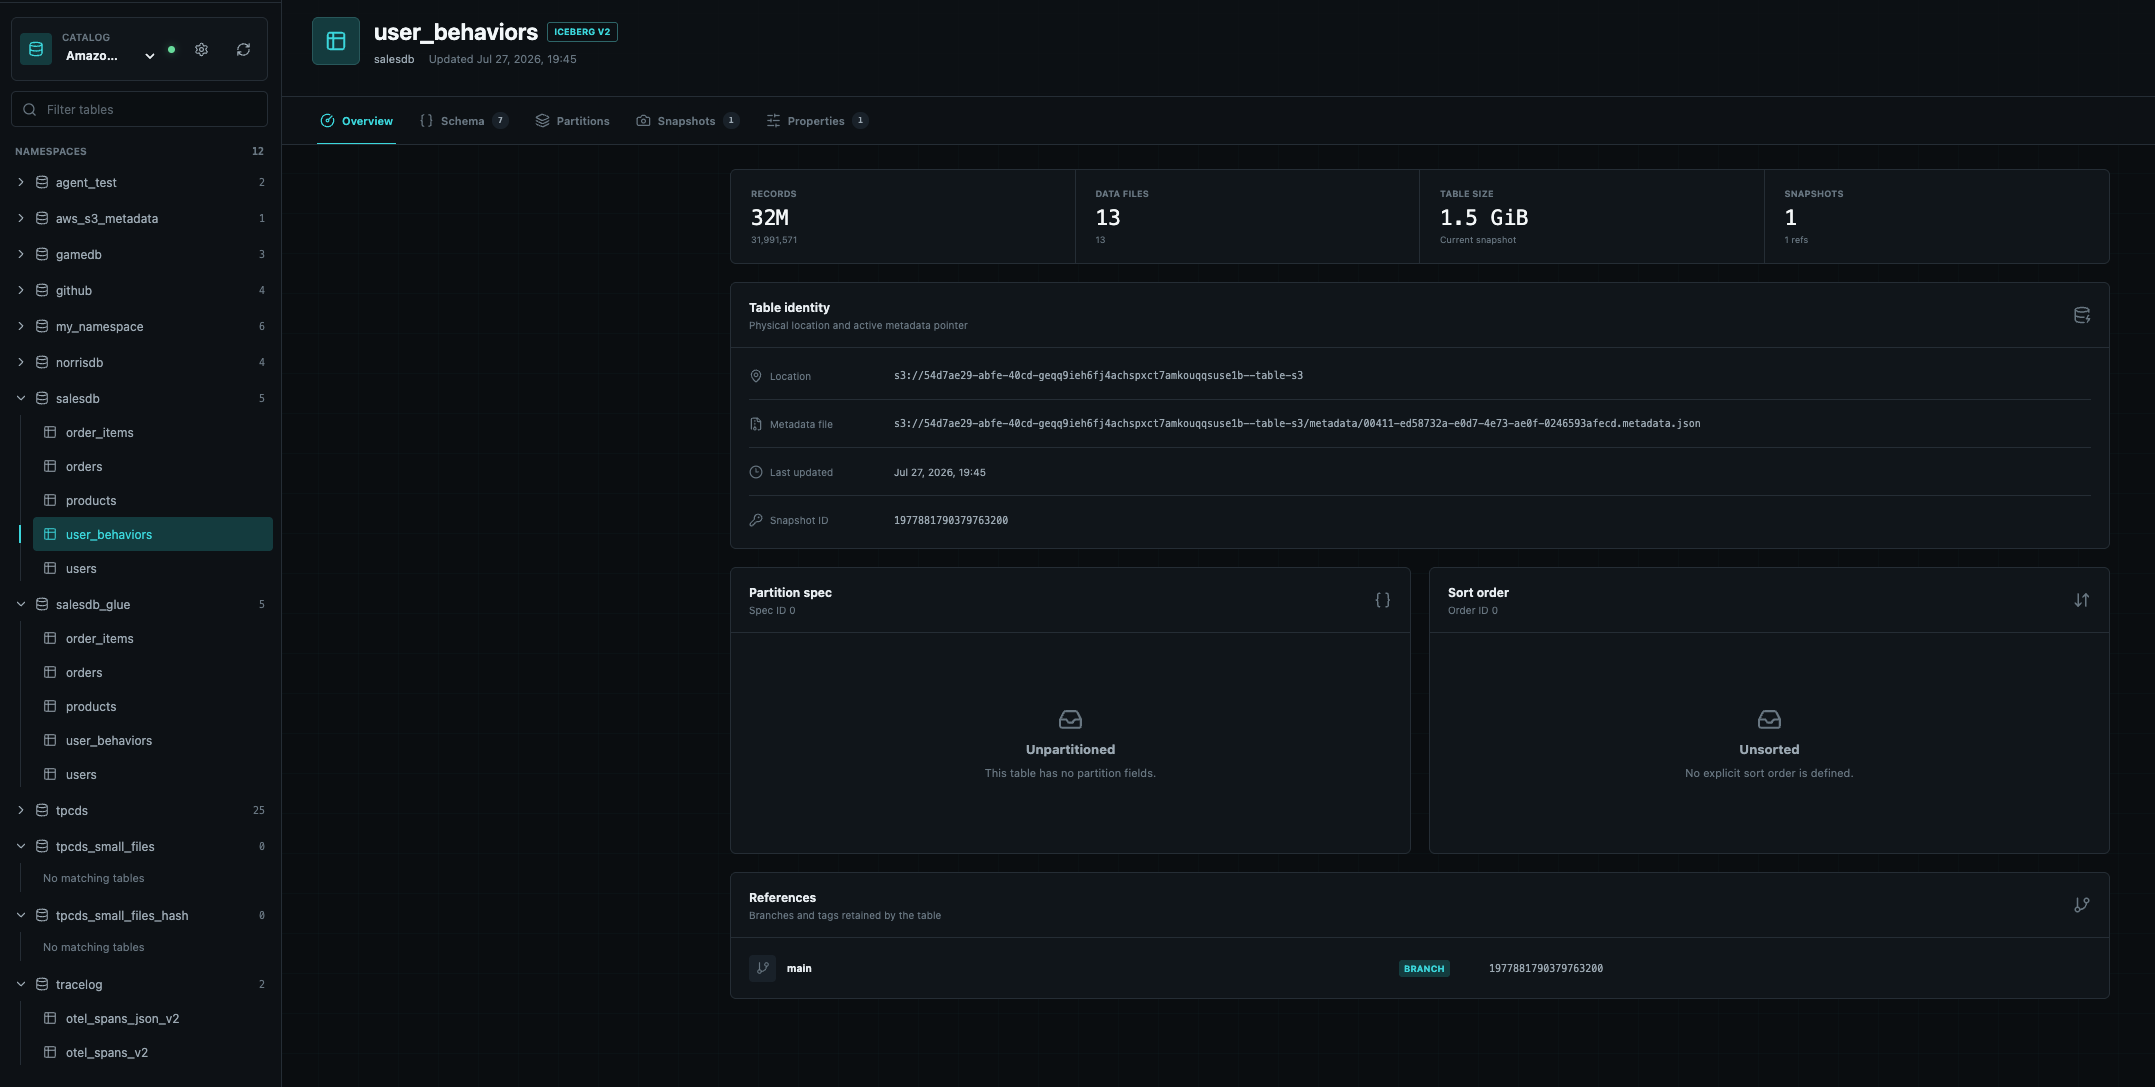Click the gamedb namespace database icon

[42, 254]
